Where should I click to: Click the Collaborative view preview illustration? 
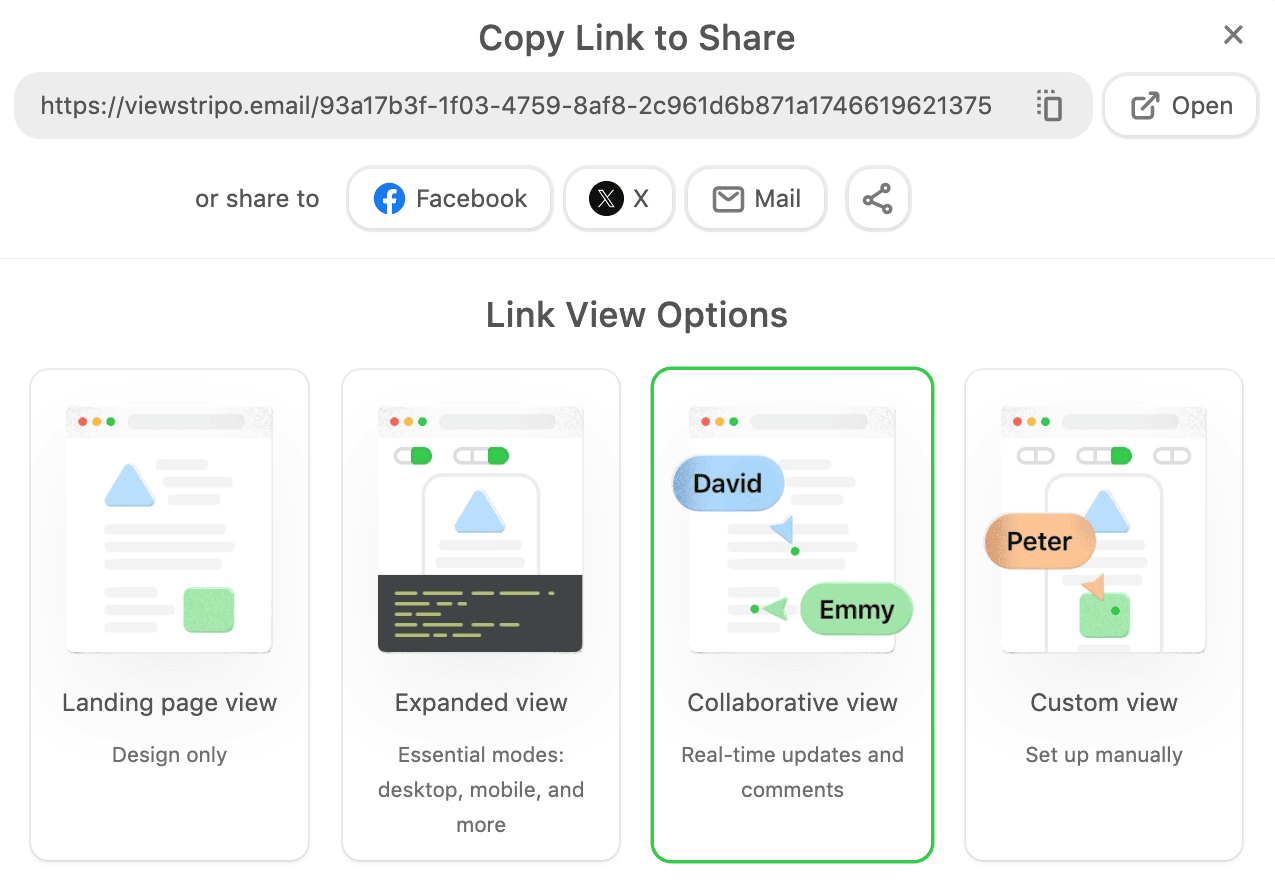coord(792,527)
